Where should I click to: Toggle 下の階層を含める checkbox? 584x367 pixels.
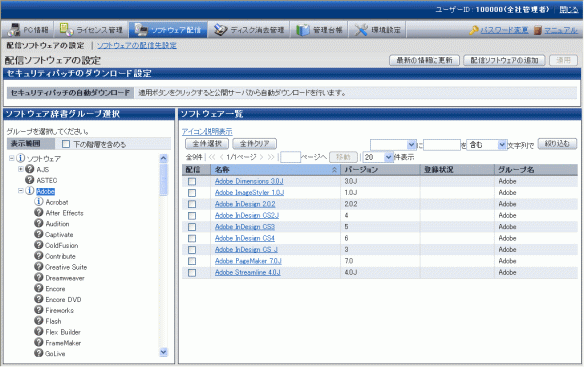click(66, 144)
